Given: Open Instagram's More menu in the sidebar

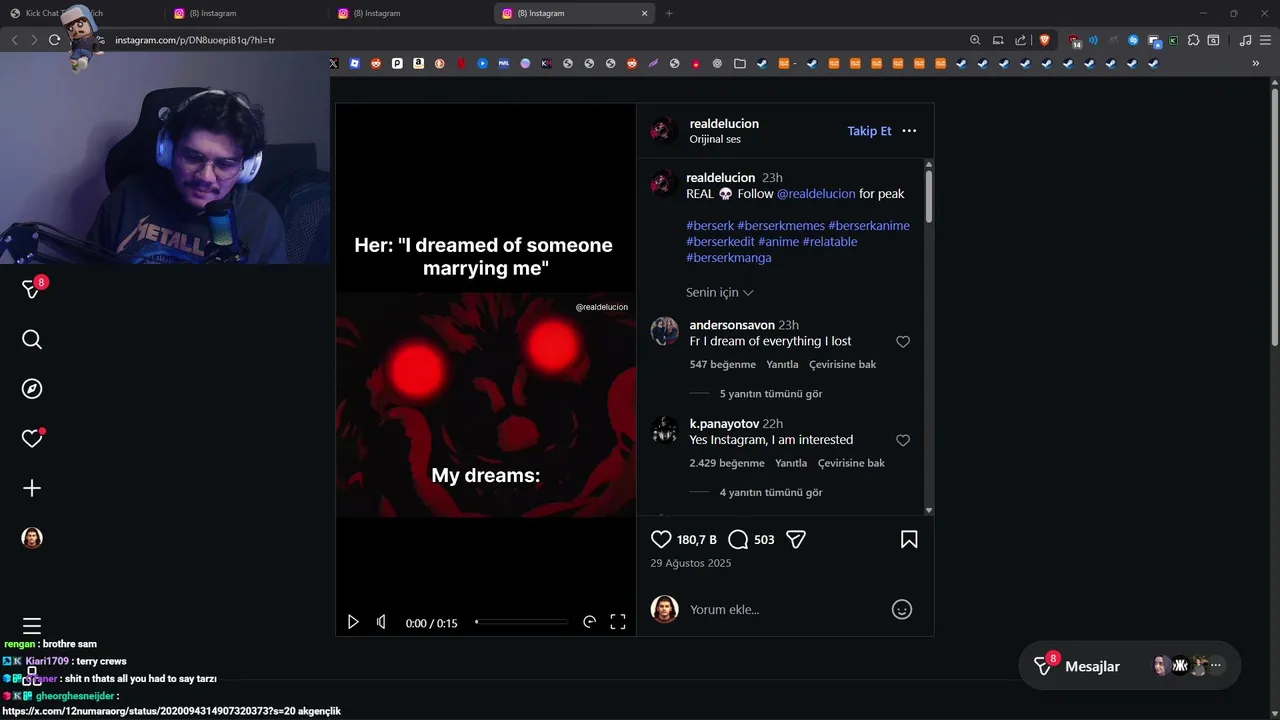Looking at the screenshot, I should pos(32,626).
